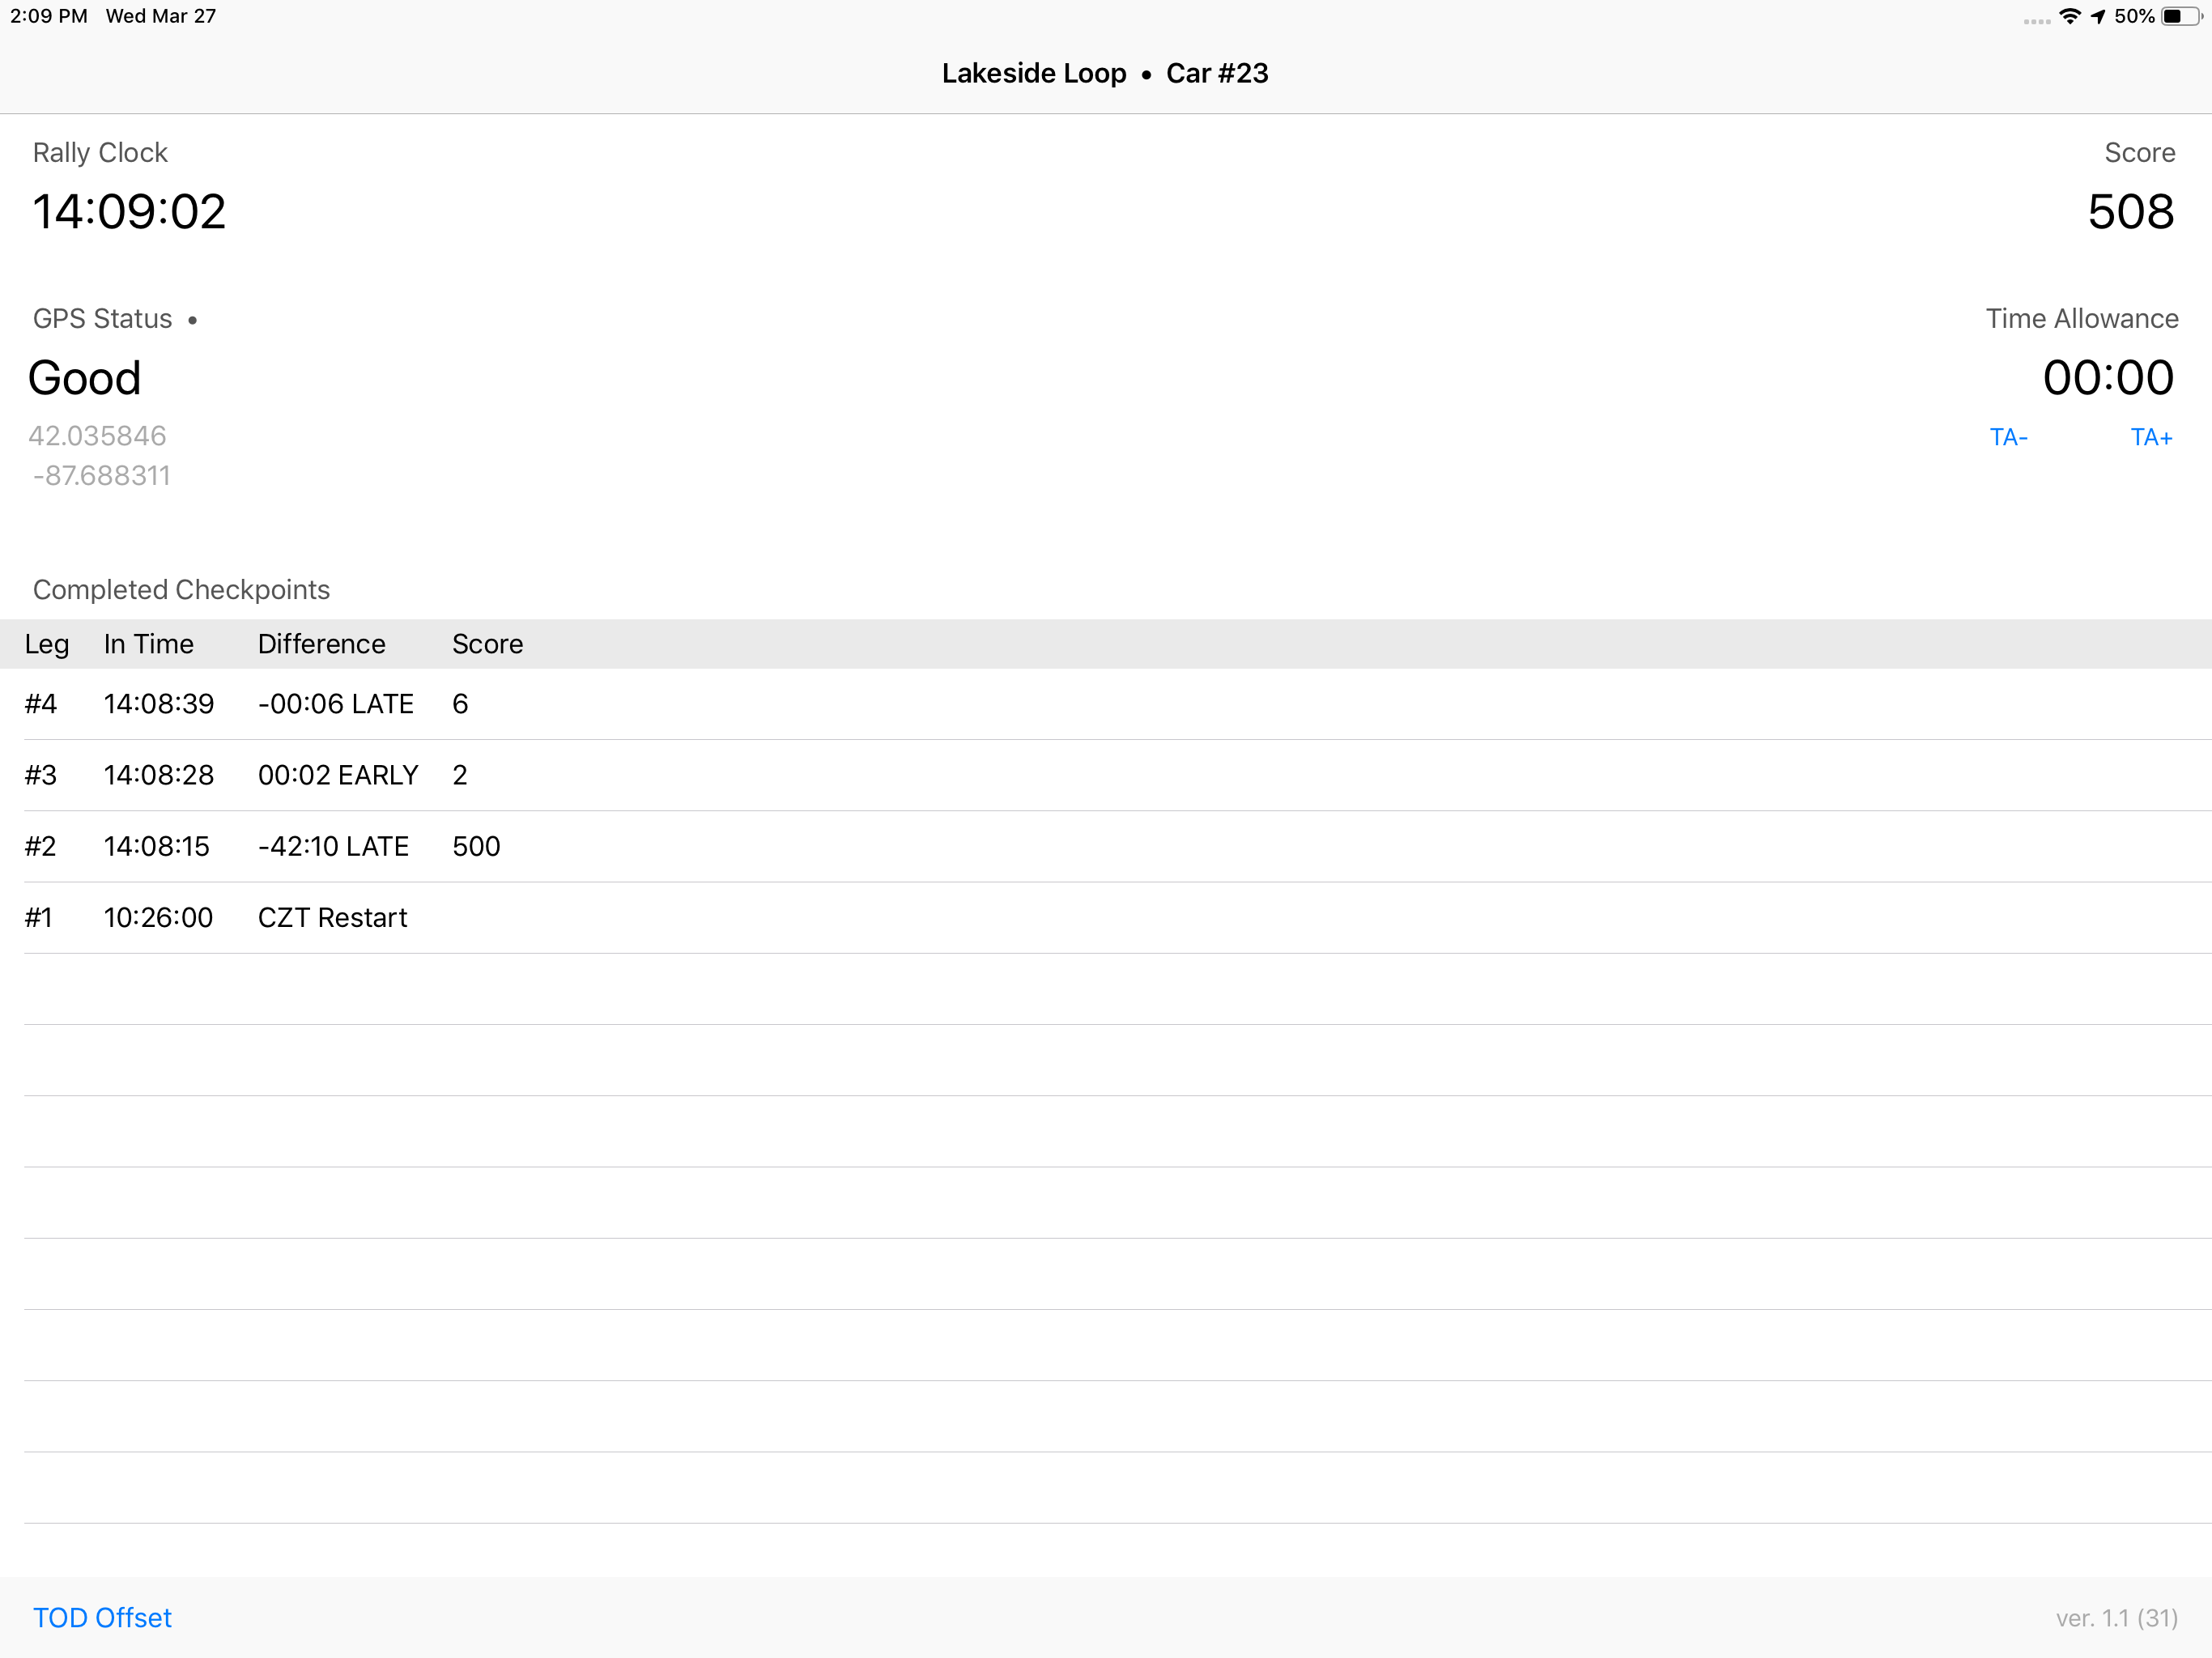2212x1658 pixels.
Task: Select the CZT Restart row
Action: (x=331, y=917)
